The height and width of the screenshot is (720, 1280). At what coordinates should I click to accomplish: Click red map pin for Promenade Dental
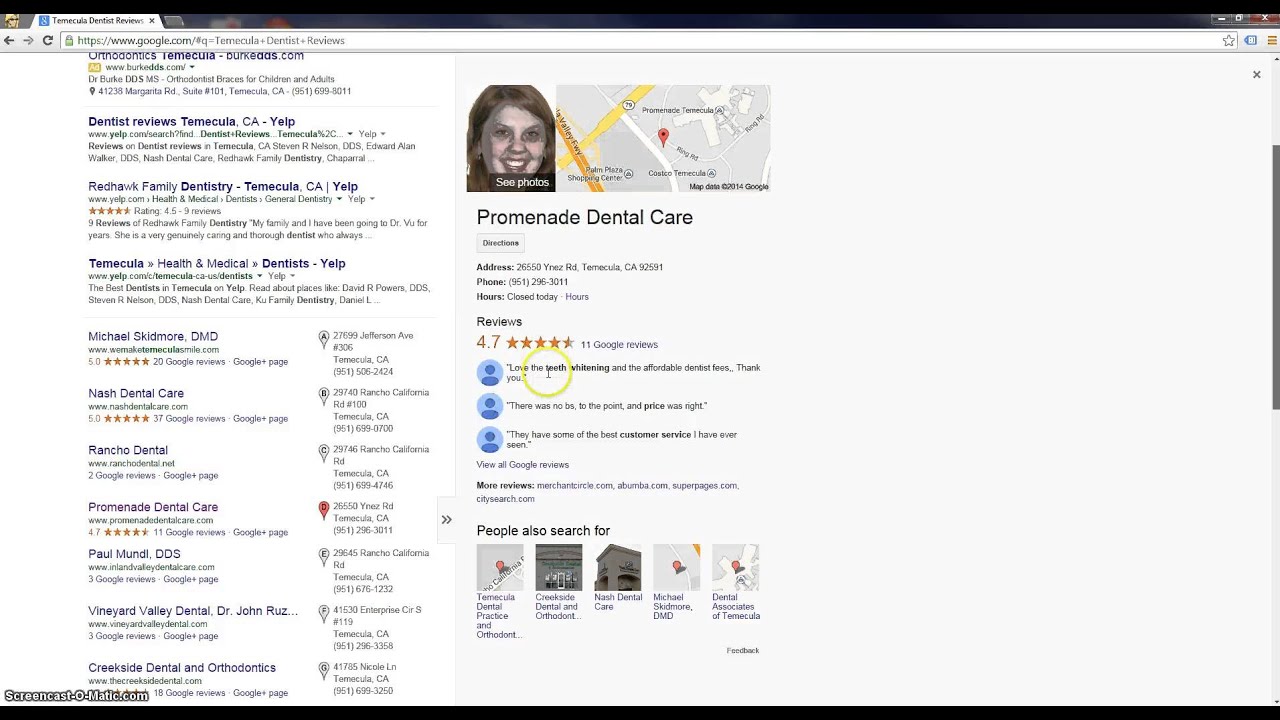tap(323, 510)
